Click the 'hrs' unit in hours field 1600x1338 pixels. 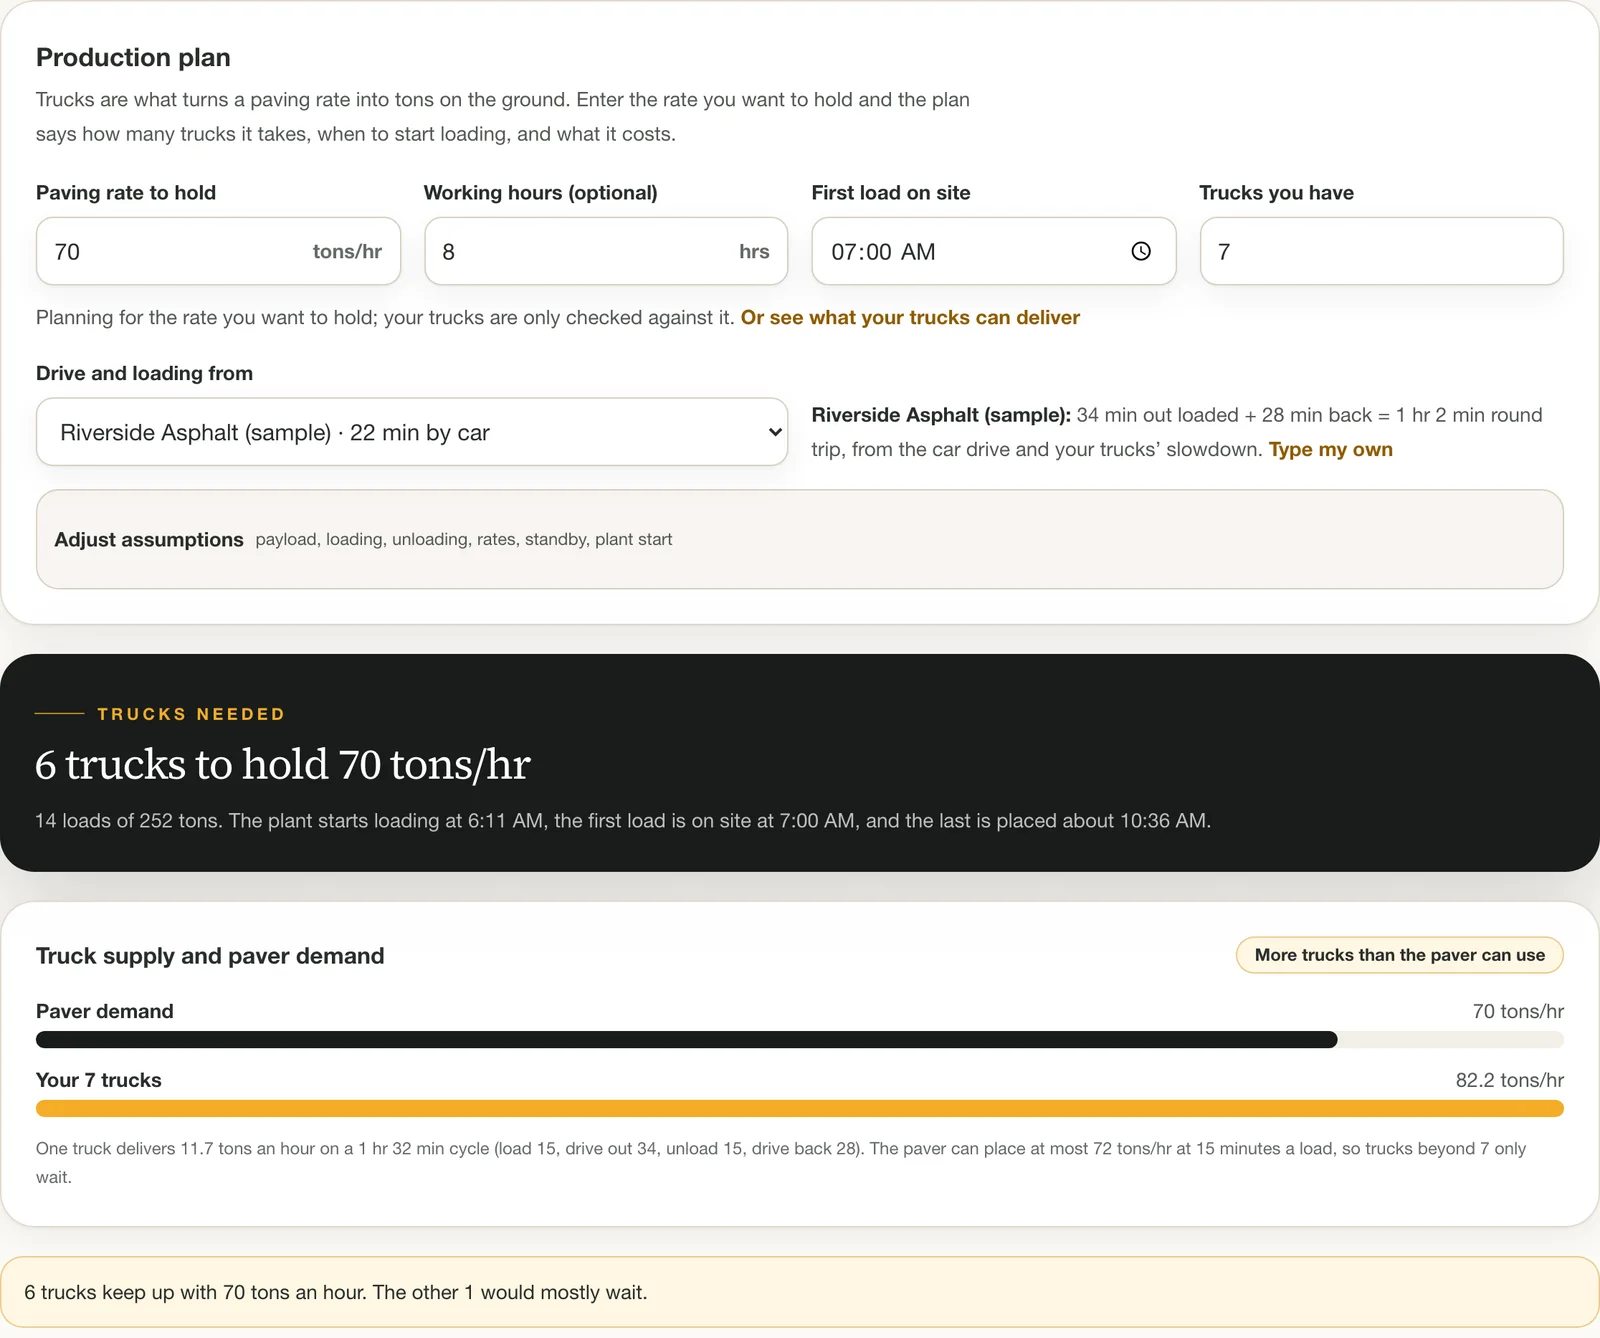pyautogui.click(x=754, y=251)
